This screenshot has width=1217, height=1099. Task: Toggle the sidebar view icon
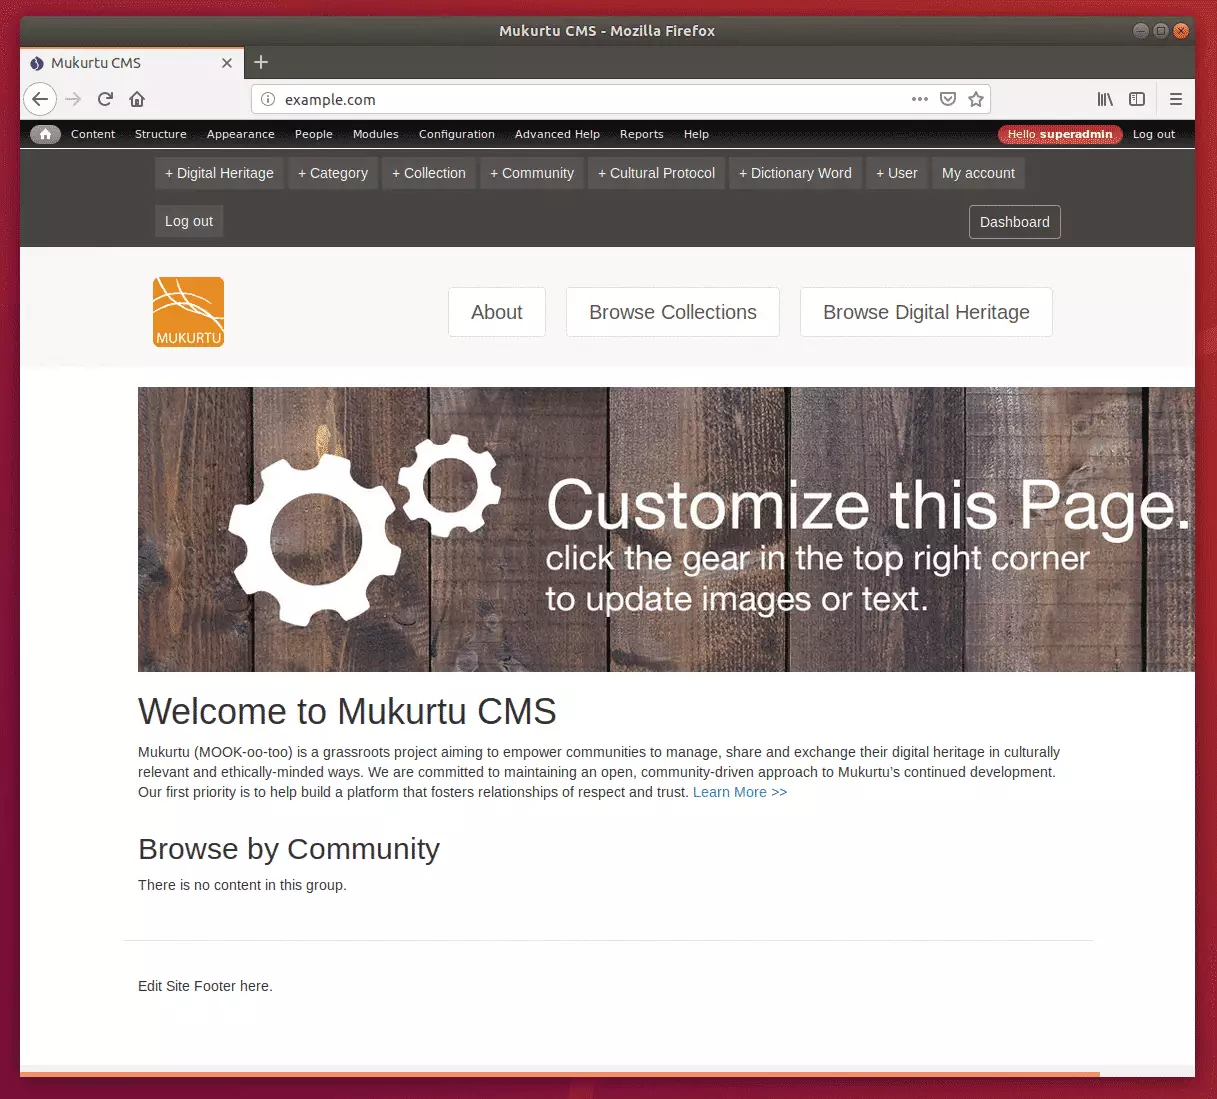click(x=1137, y=99)
